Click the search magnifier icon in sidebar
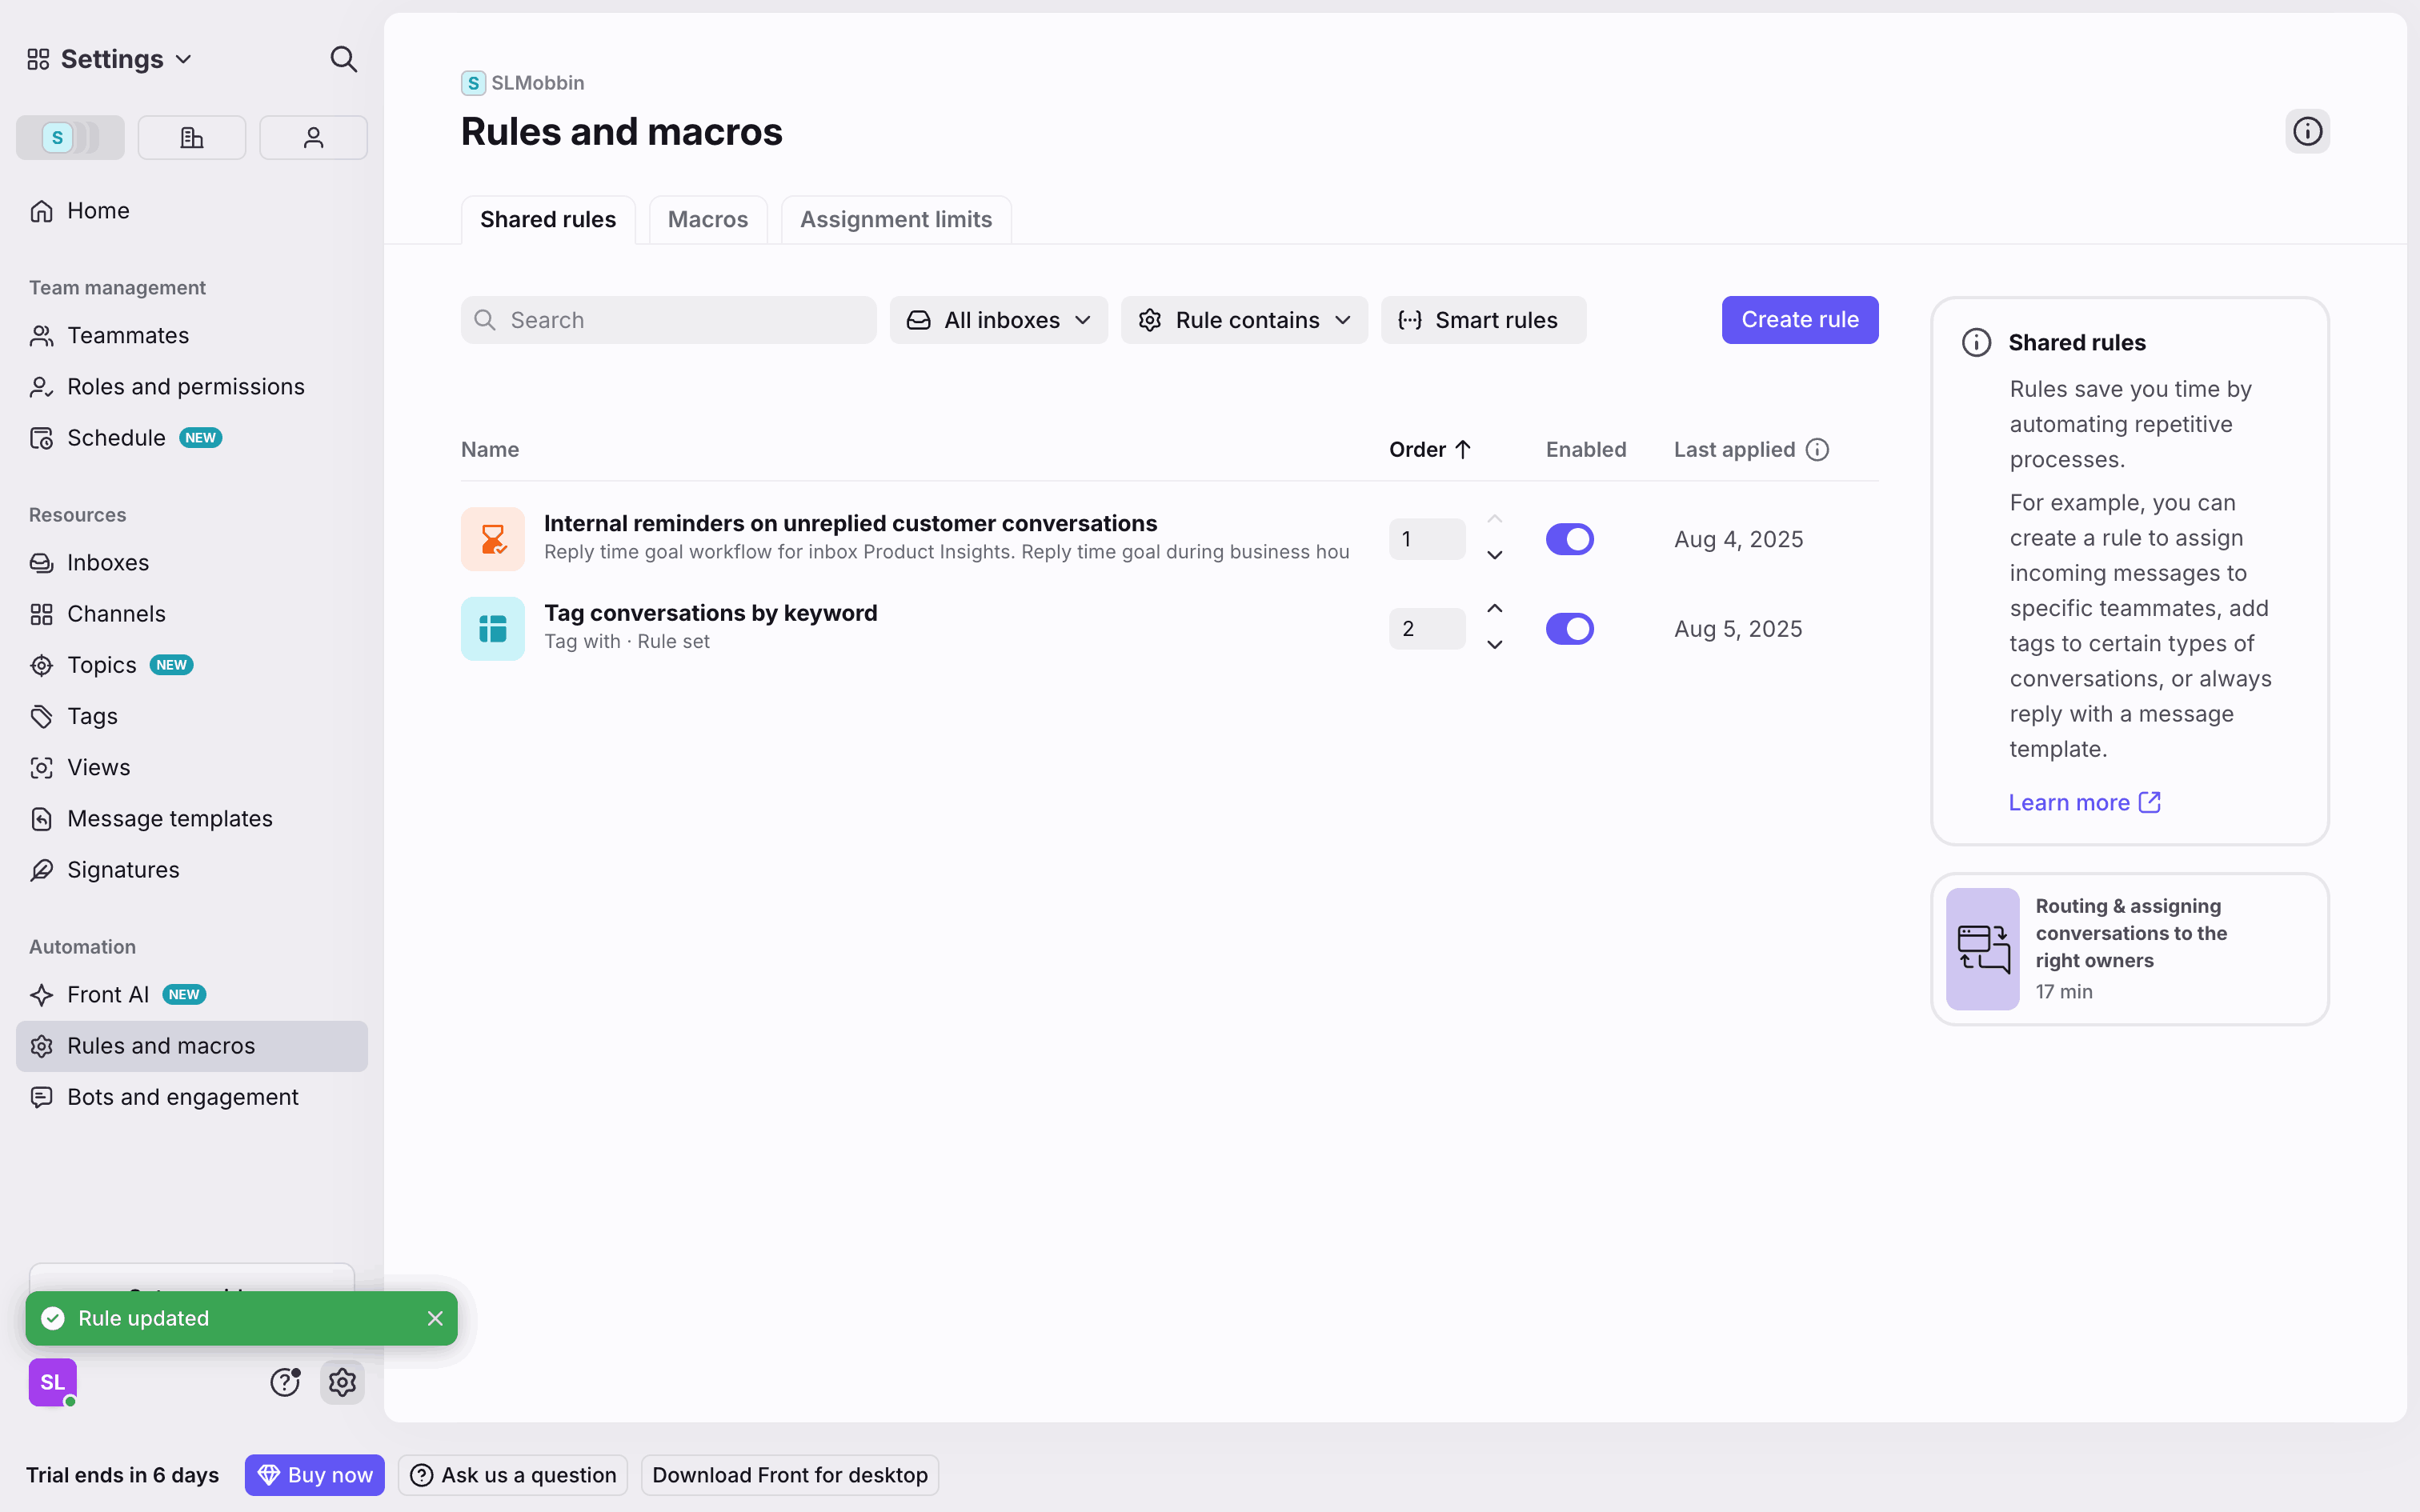The width and height of the screenshot is (2420, 1512). coord(343,60)
